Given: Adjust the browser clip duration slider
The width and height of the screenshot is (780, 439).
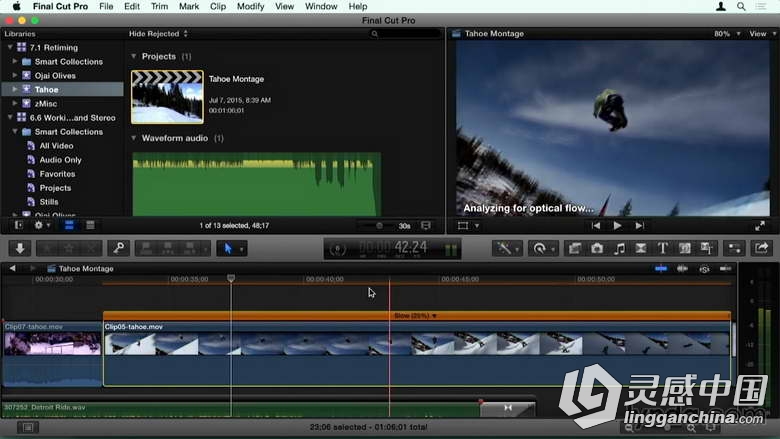Looking at the screenshot, I should click(379, 226).
